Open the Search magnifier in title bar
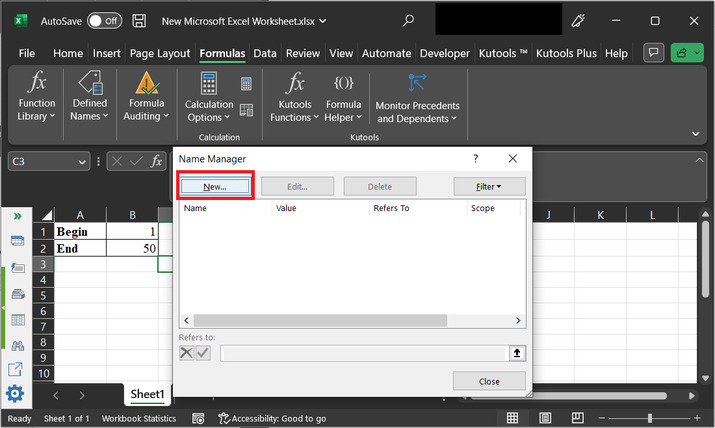The height and width of the screenshot is (428, 715). coord(408,20)
